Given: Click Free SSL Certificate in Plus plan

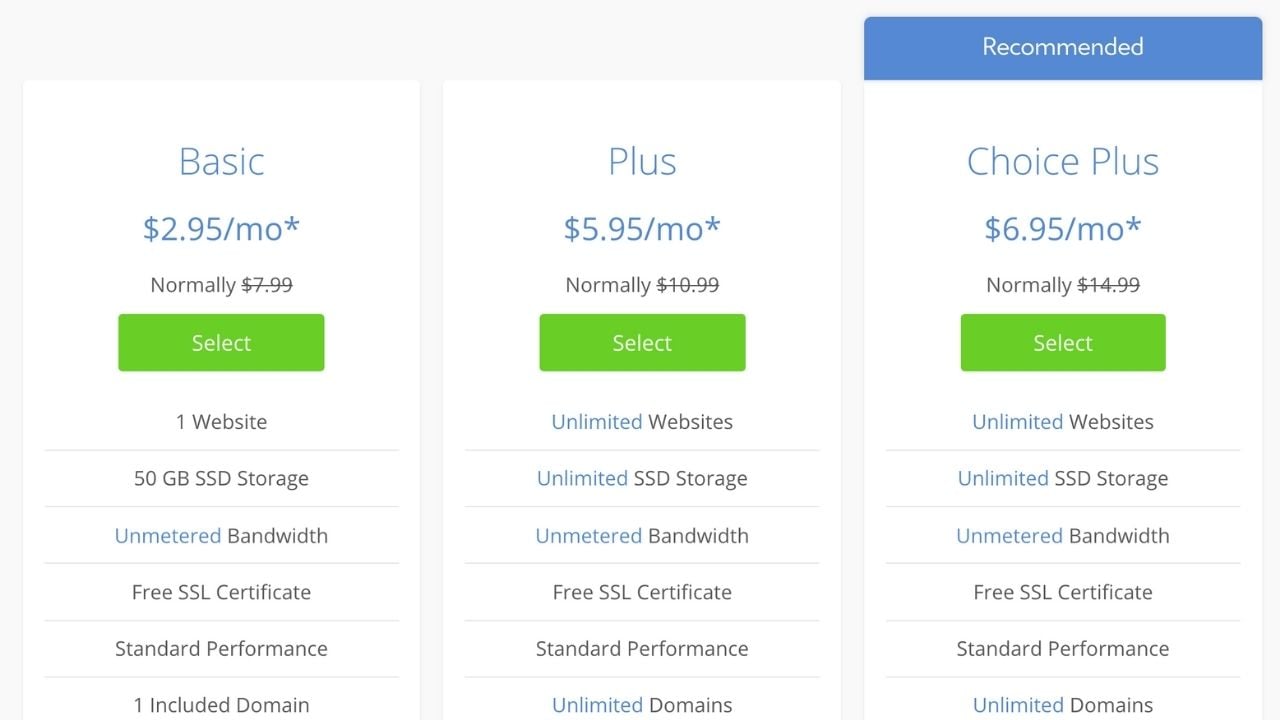Looking at the screenshot, I should point(642,592).
